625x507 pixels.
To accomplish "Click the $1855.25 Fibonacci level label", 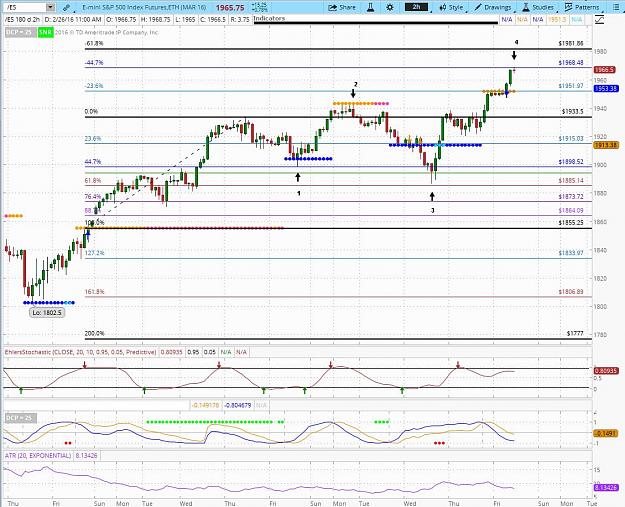I will click(x=571, y=222).
